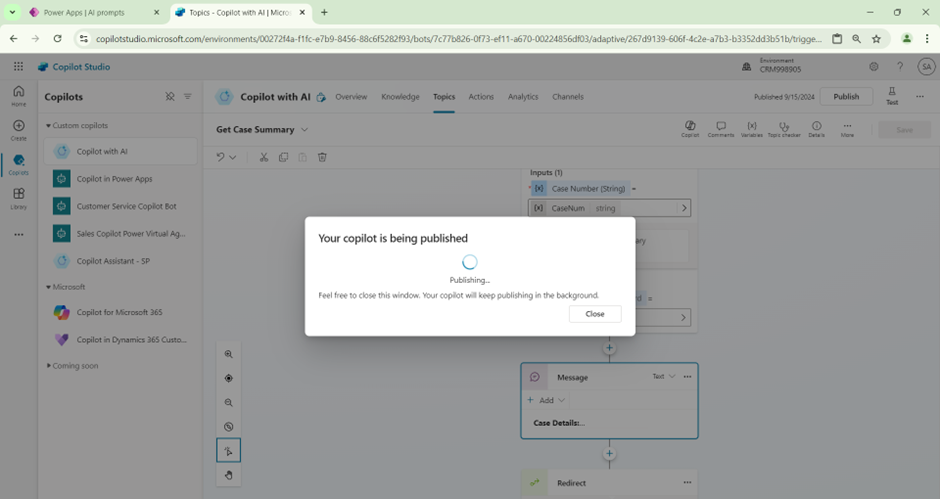940x499 pixels.
Task: Expand the Add dropdown in Message node
Action: 547,400
